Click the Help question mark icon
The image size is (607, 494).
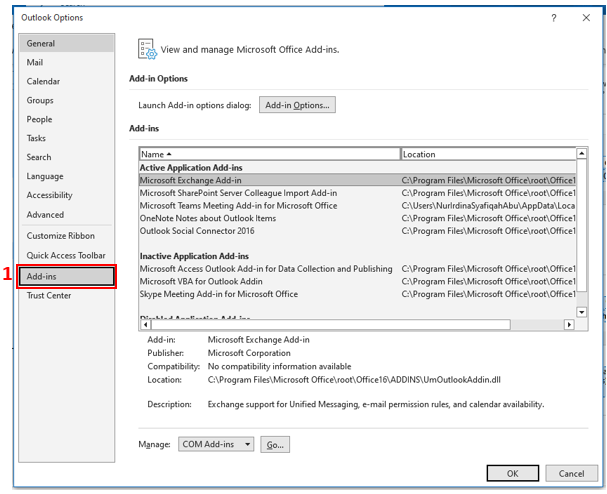click(x=554, y=18)
